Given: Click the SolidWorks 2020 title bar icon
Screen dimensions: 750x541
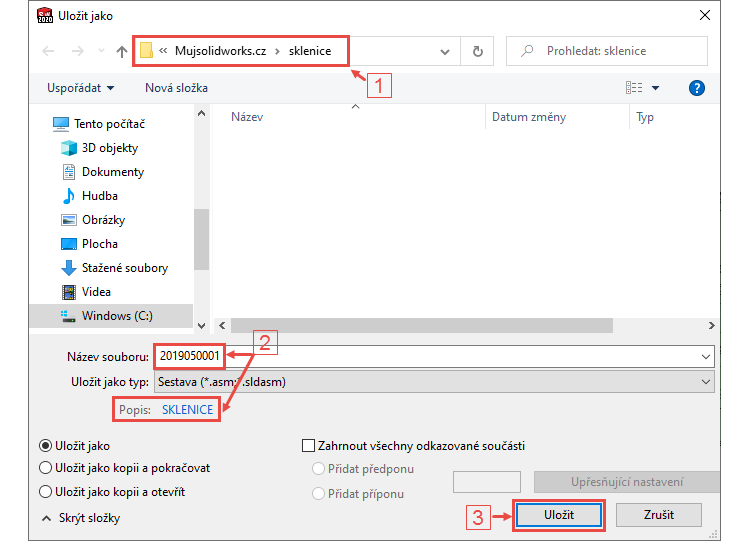Looking at the screenshot, I should pos(45,15).
